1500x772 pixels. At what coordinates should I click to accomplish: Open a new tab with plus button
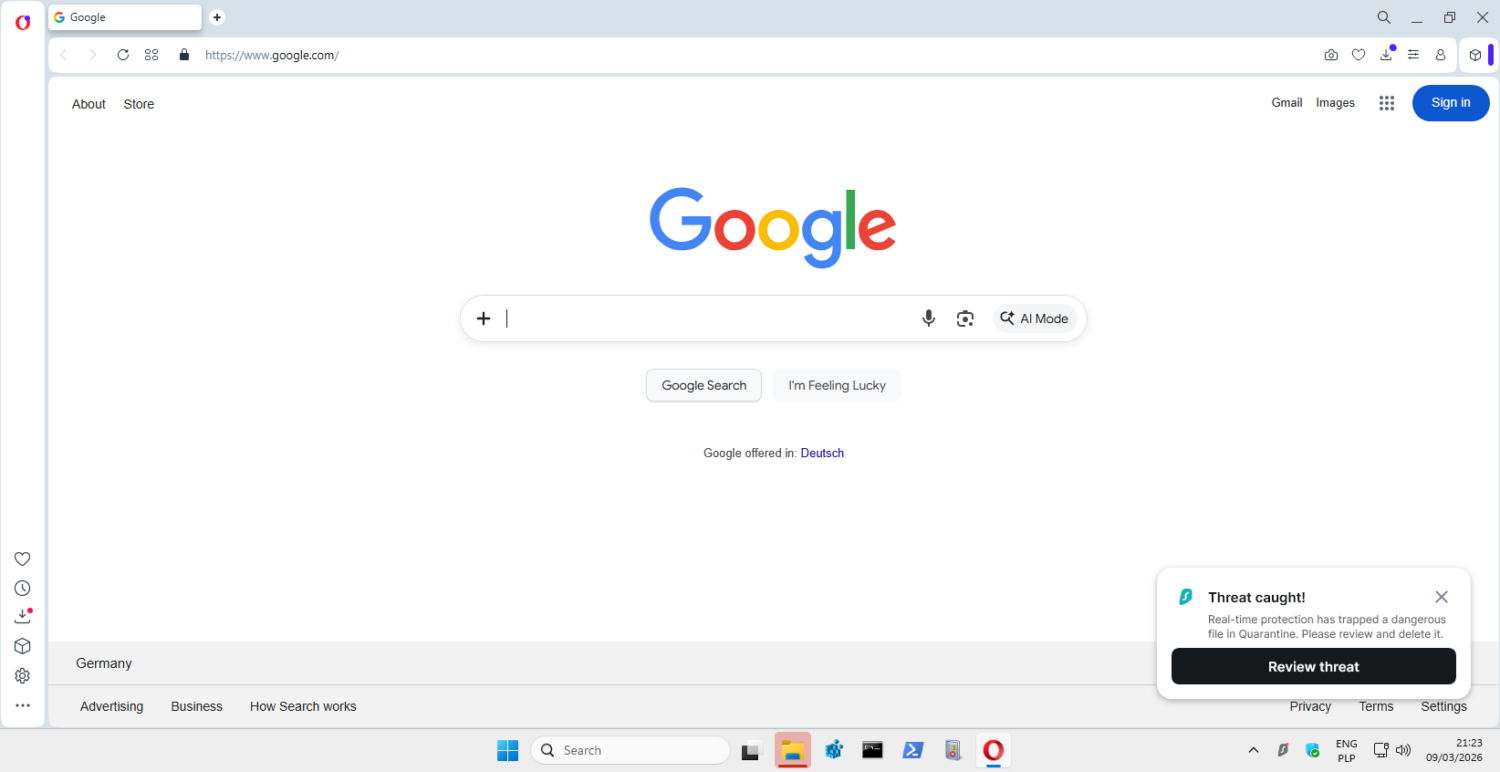tap(217, 17)
